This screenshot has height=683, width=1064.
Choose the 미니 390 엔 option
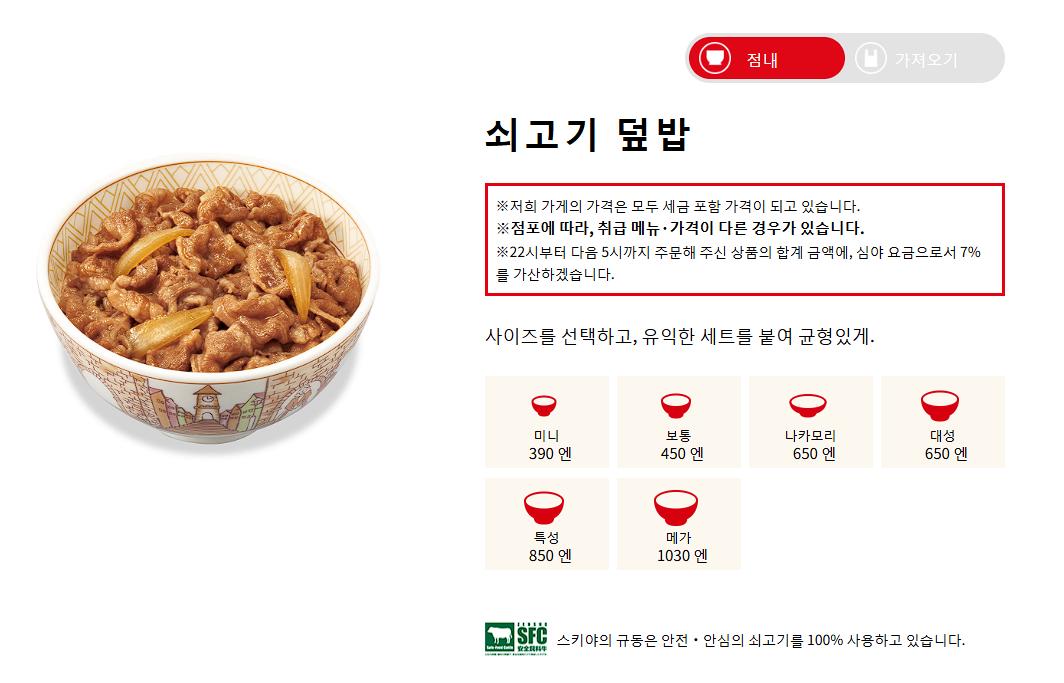[547, 422]
